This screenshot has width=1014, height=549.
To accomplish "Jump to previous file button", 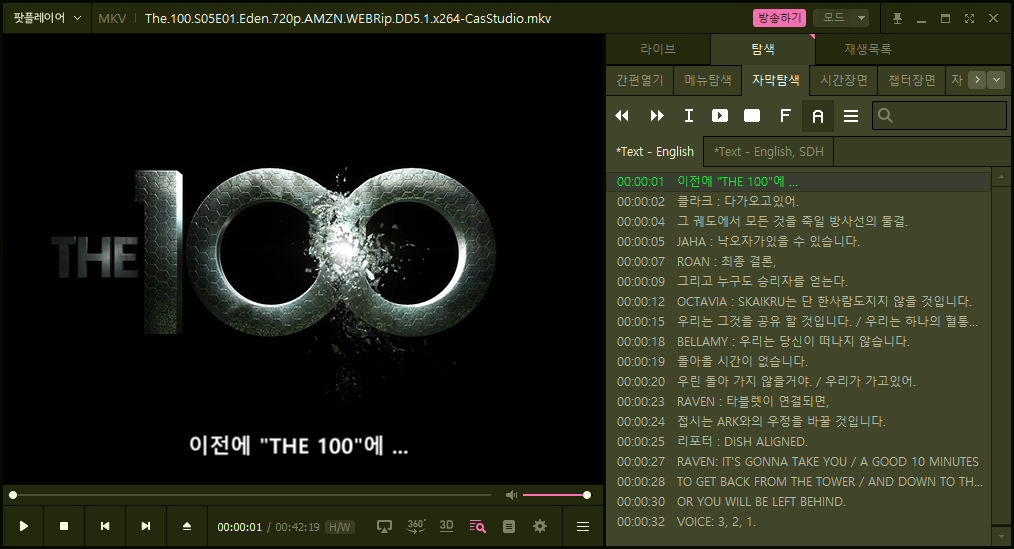I will [105, 526].
